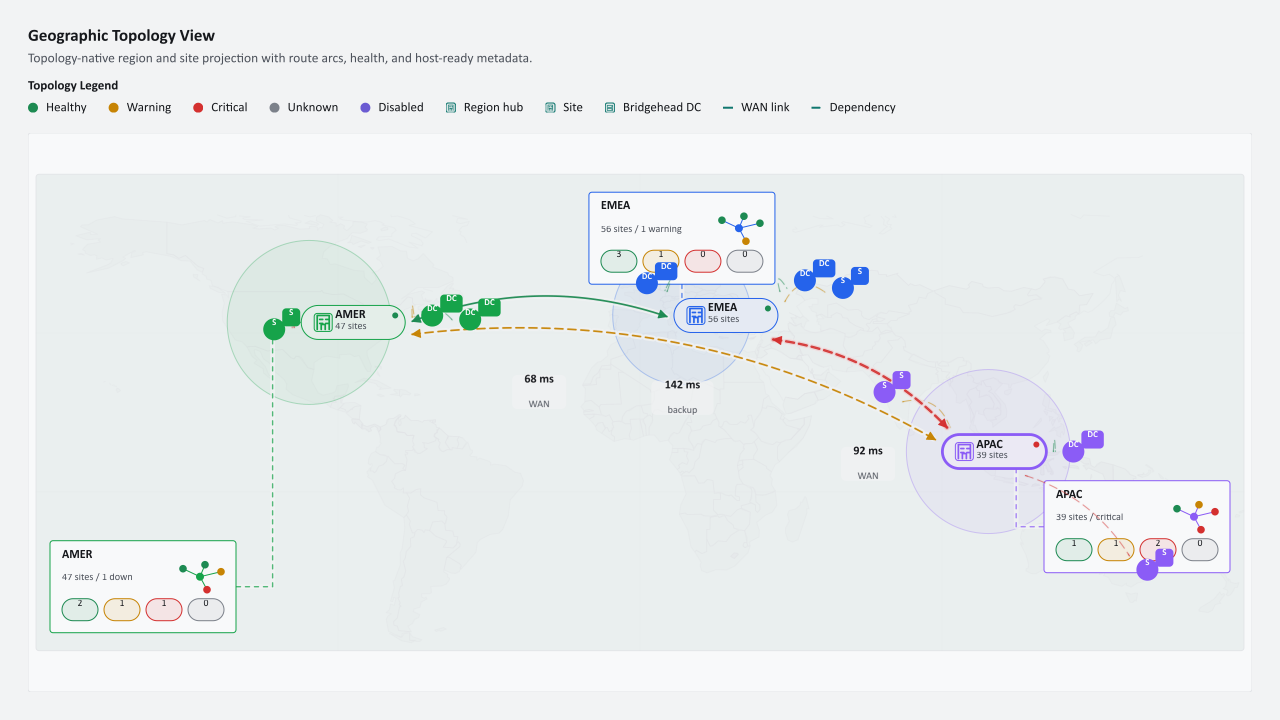Click the APAC hub building icon
1280x720 pixels.
point(964,451)
